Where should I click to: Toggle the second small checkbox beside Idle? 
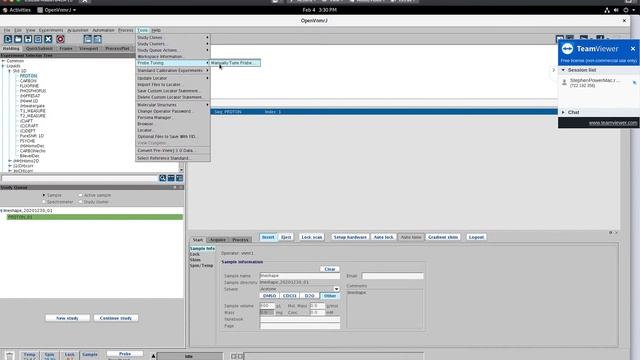click(240, 356)
